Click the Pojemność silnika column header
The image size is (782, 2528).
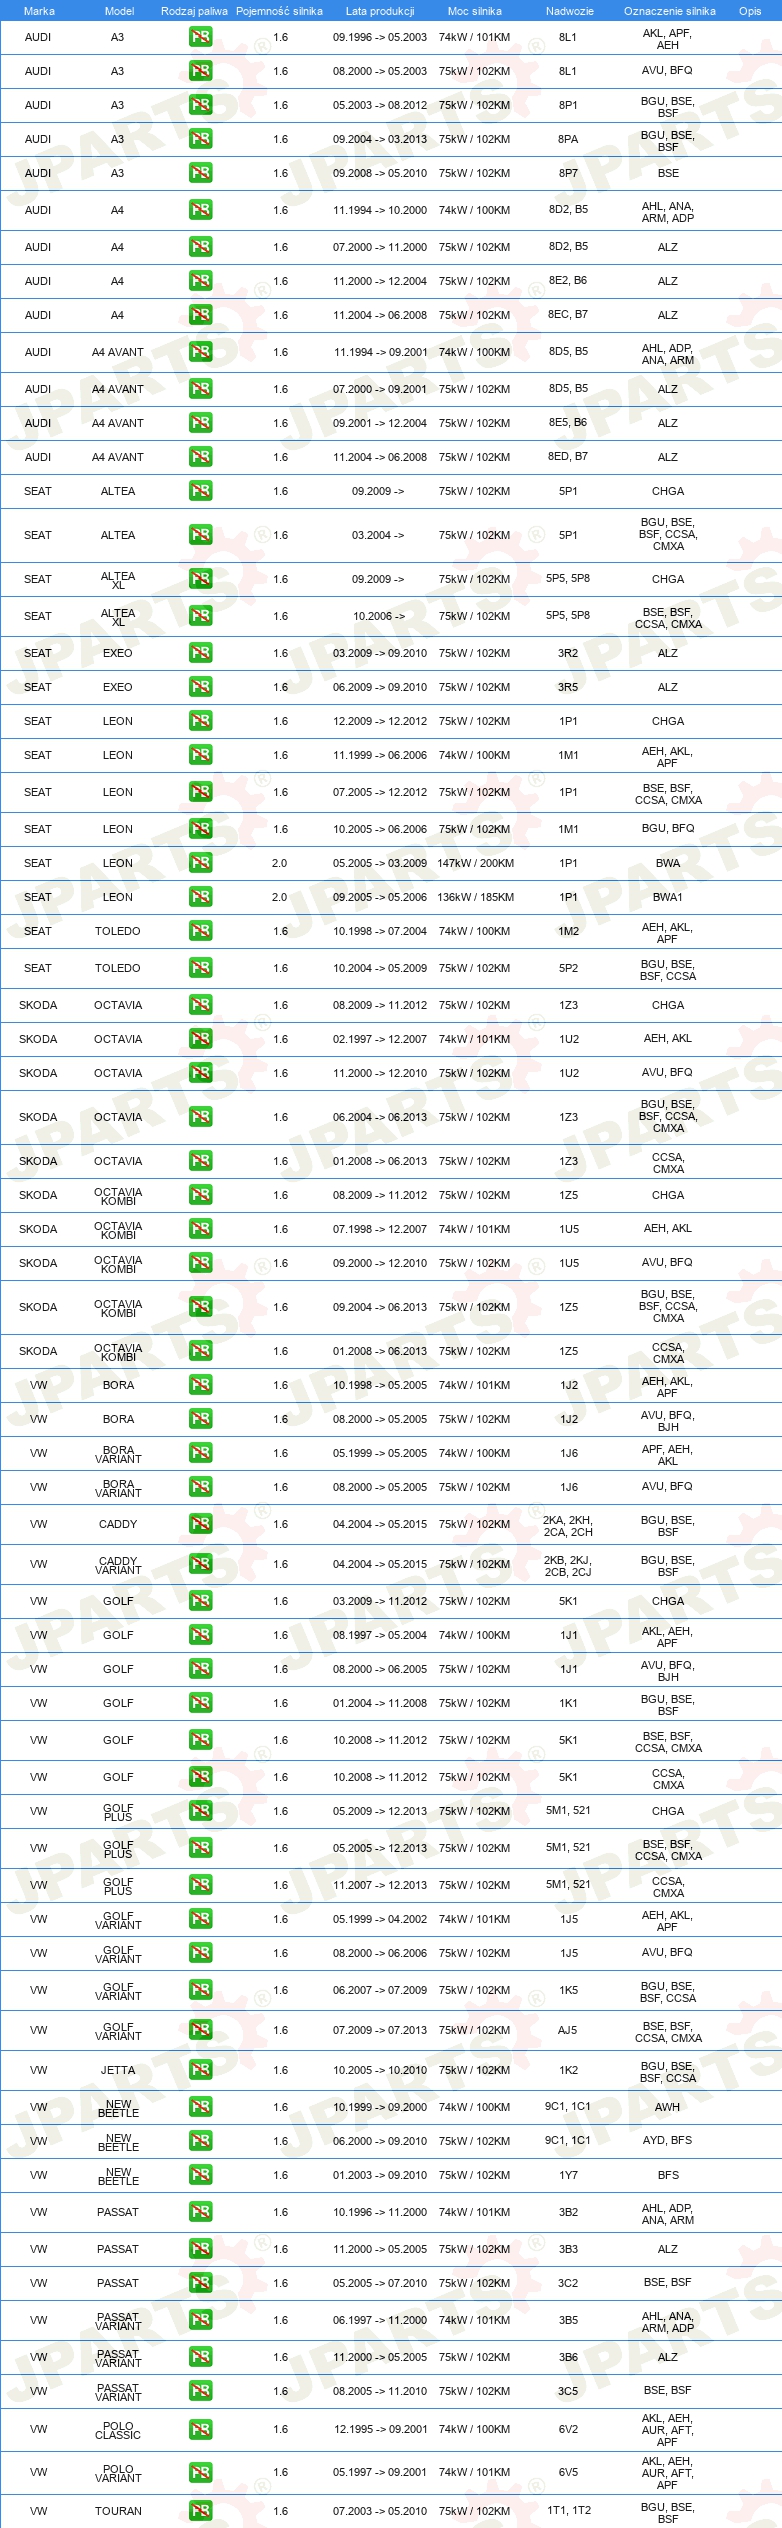coord(279,11)
